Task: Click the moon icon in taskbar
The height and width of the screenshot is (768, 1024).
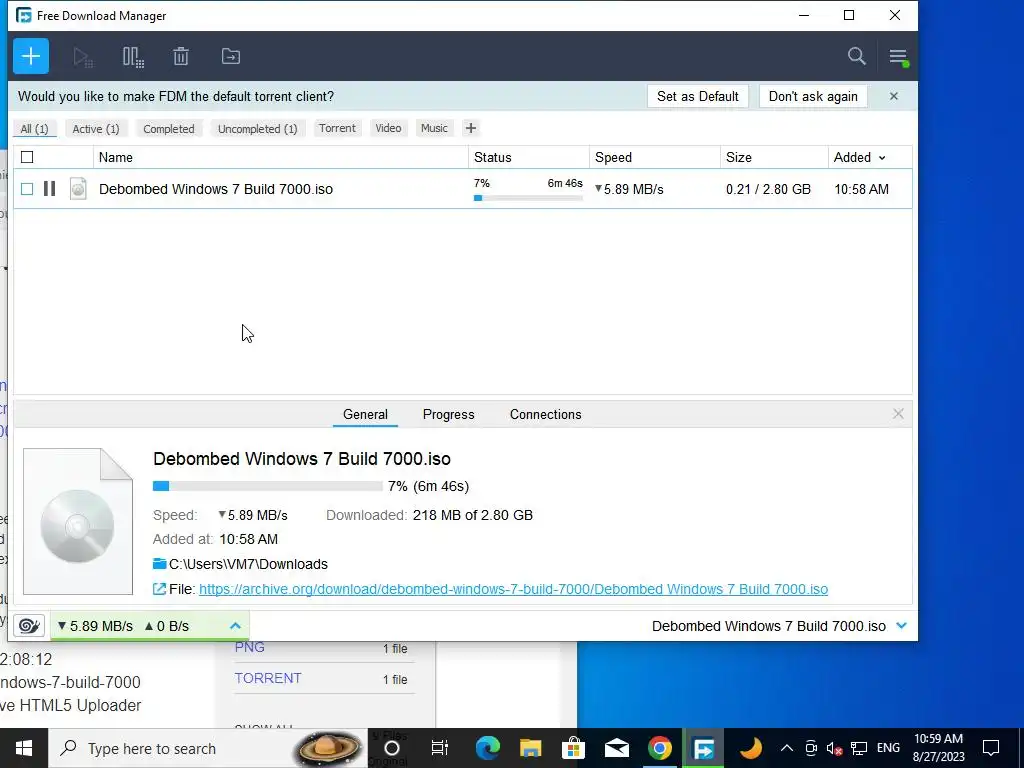Action: 750,748
